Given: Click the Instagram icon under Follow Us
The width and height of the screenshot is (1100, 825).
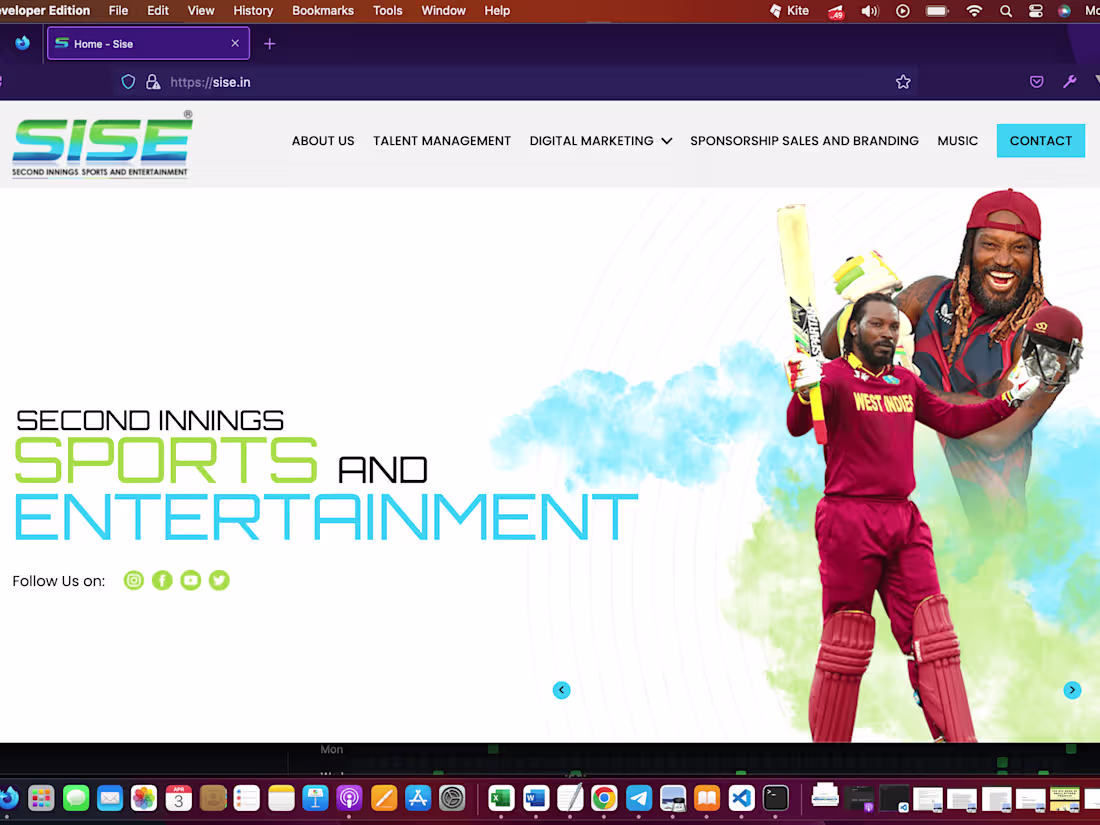Looking at the screenshot, I should coord(133,580).
